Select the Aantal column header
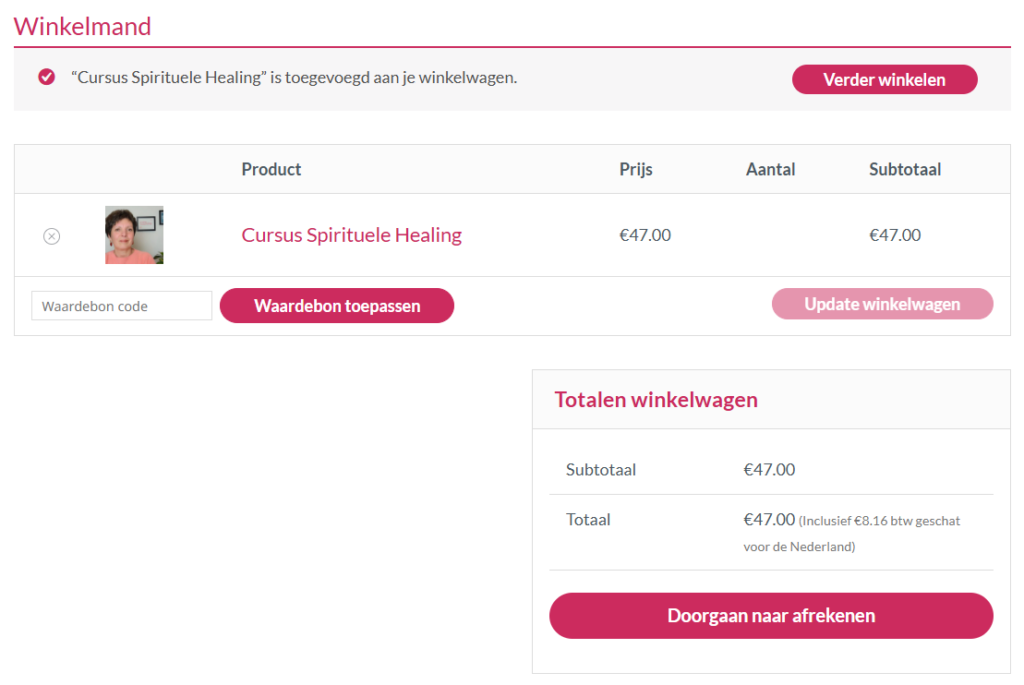Screen dimensions: 1024x685 [x=771, y=169]
